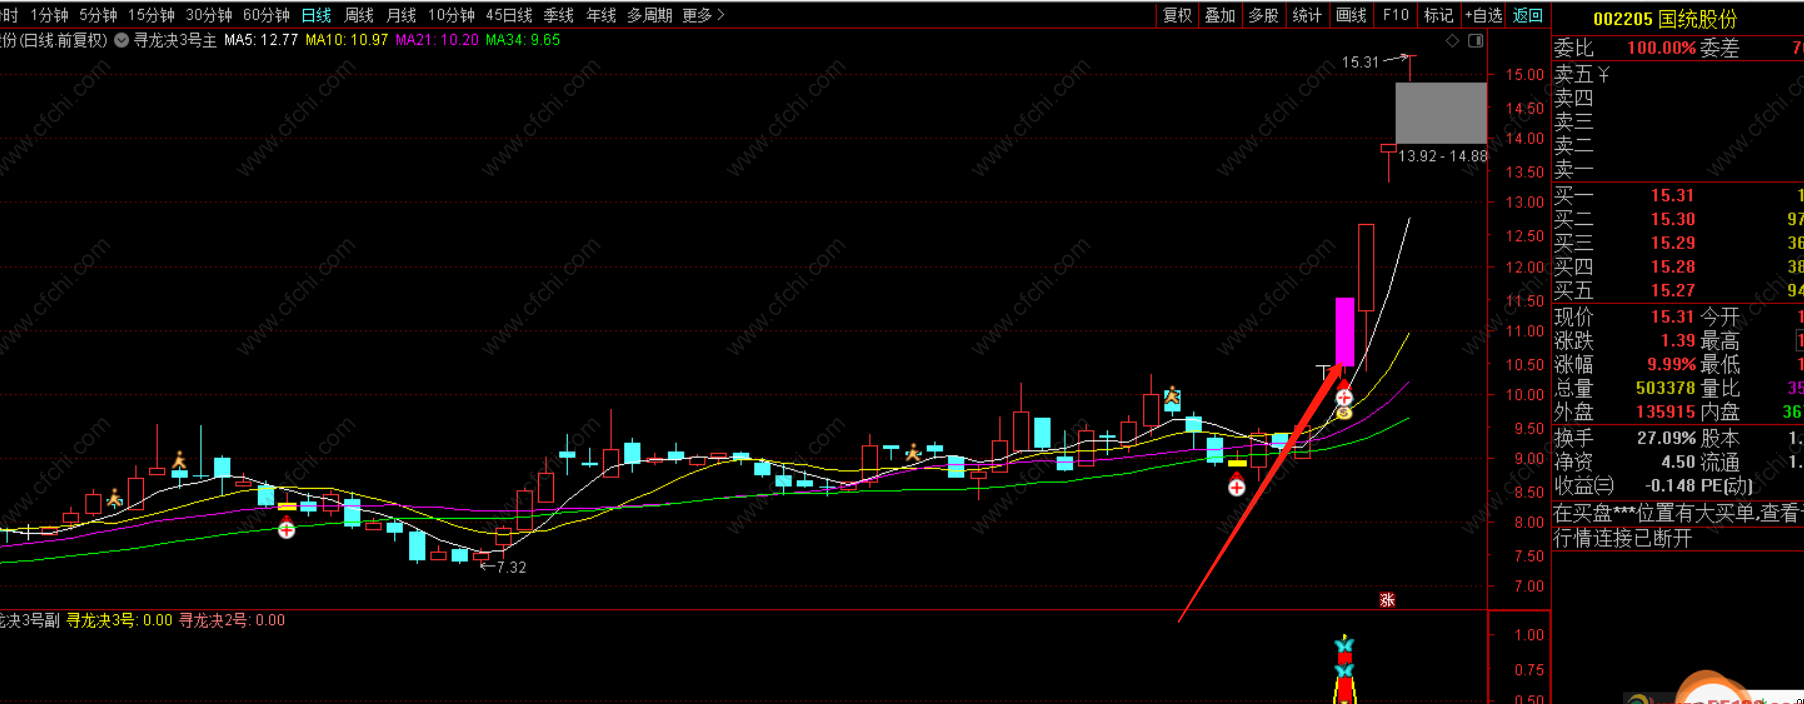Viewport: 1804px width, 704px height.
Task: Open the 统计 statistics tool
Action: pyautogui.click(x=1307, y=15)
